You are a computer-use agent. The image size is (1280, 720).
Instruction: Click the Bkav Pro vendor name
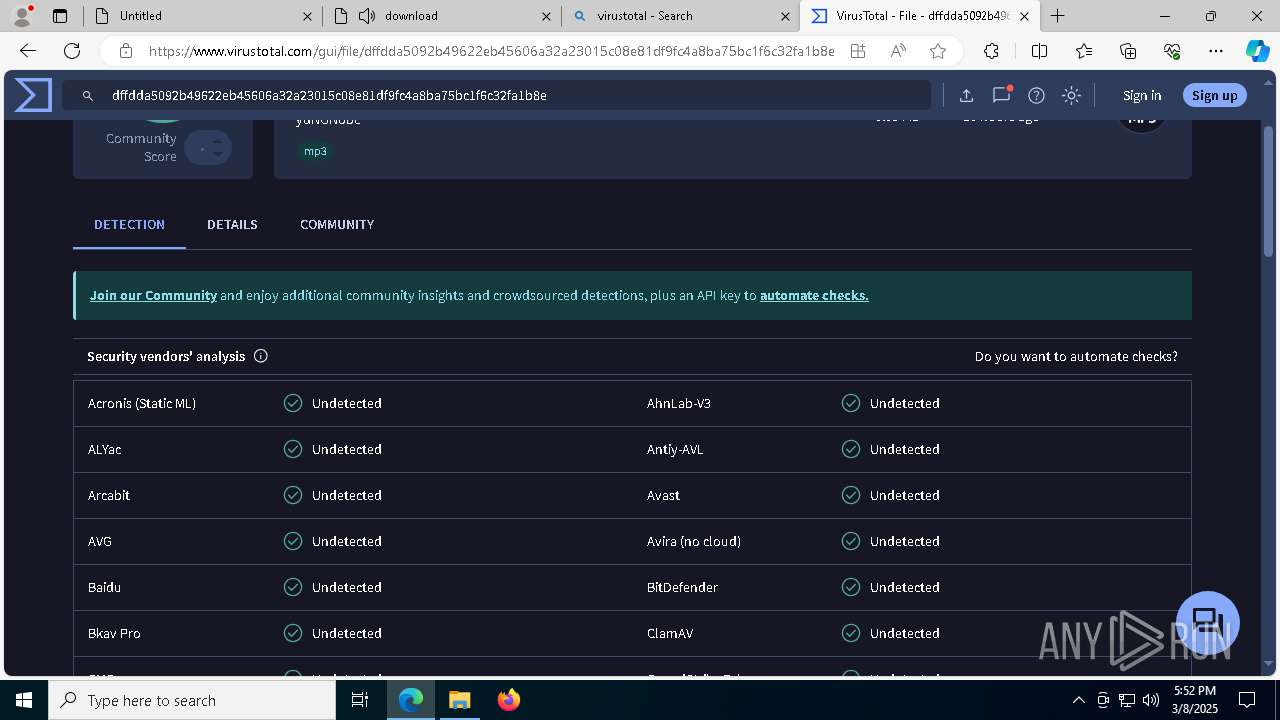coord(114,633)
